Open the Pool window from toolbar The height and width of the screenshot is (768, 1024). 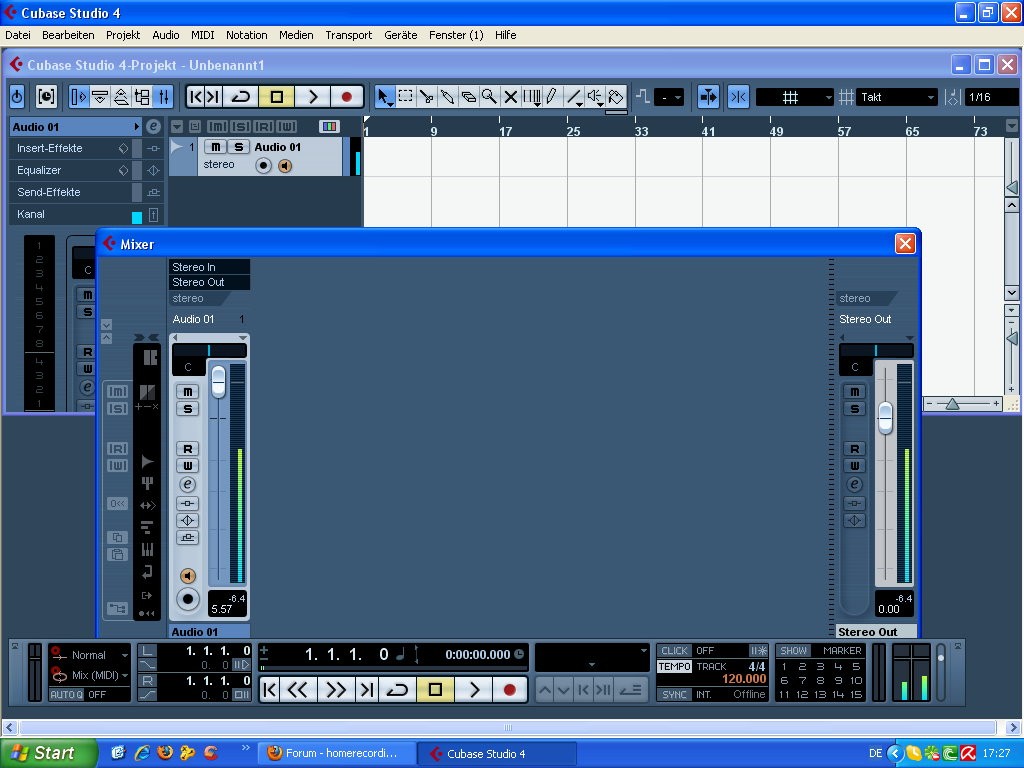[x=142, y=97]
